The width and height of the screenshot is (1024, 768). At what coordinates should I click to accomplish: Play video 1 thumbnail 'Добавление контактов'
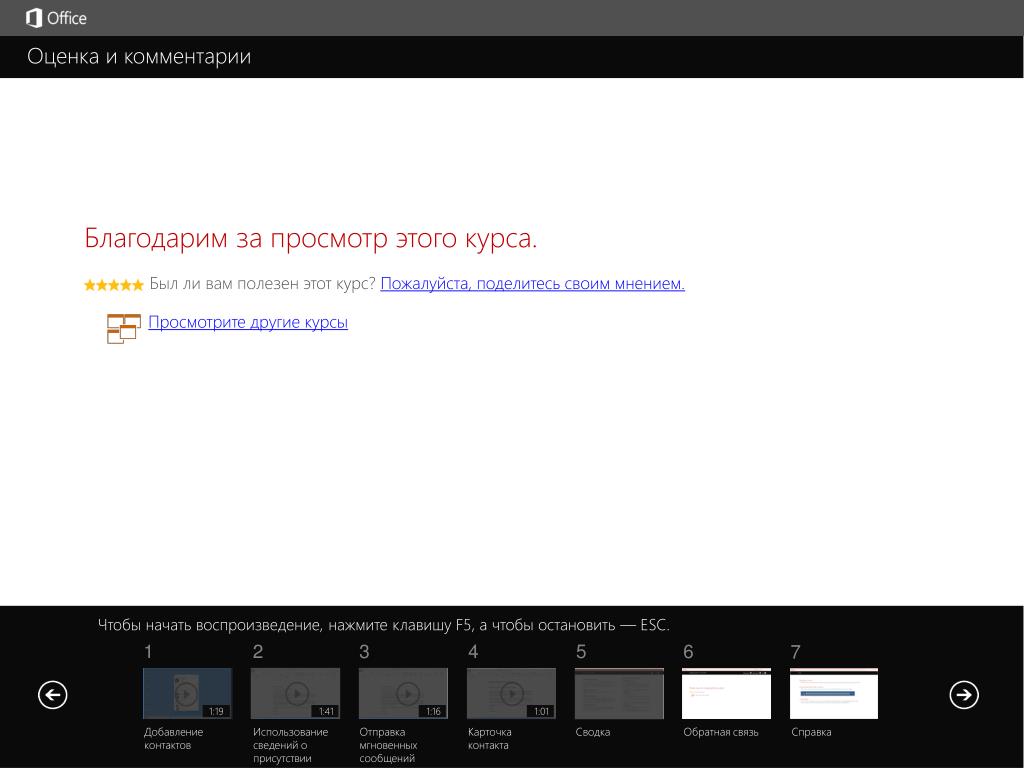click(187, 693)
